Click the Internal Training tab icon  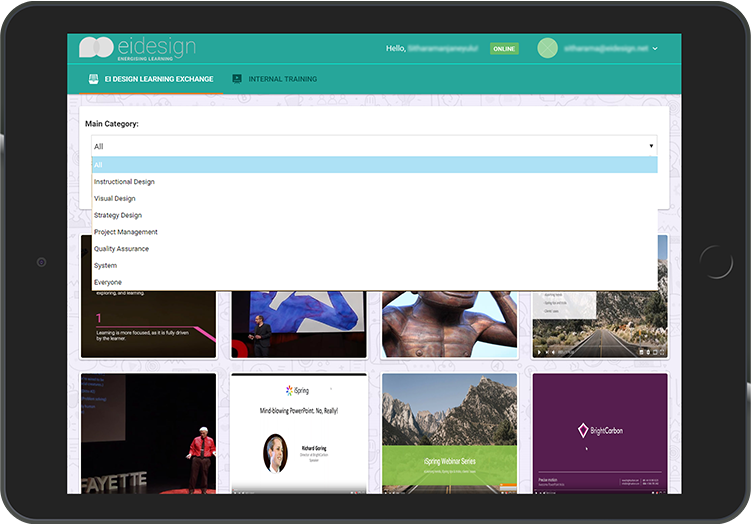pyautogui.click(x=237, y=79)
